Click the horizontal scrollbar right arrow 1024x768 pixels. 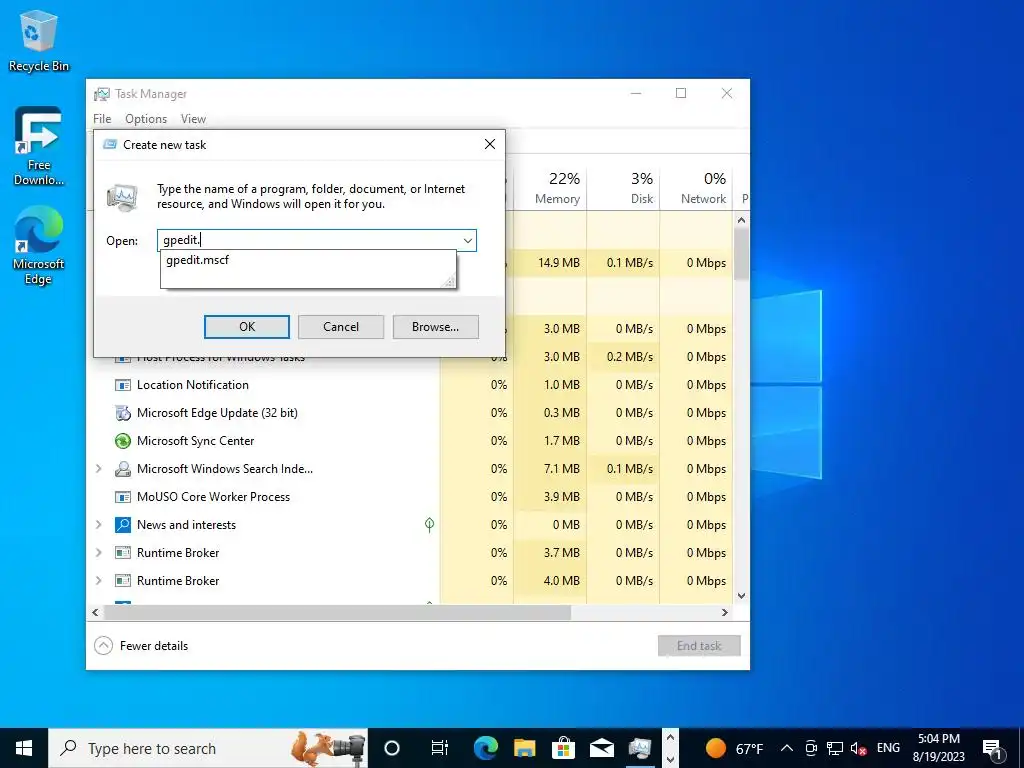pyautogui.click(x=724, y=613)
